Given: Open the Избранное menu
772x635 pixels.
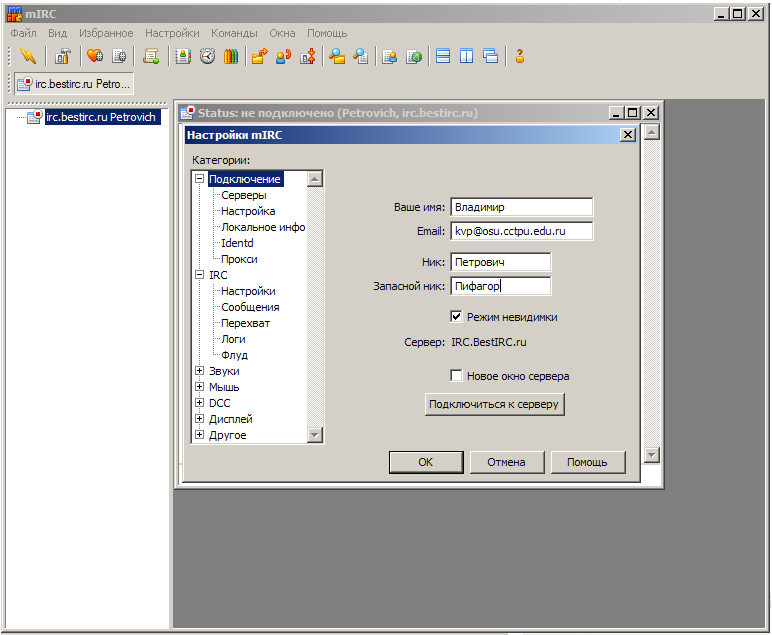Looking at the screenshot, I should (106, 33).
